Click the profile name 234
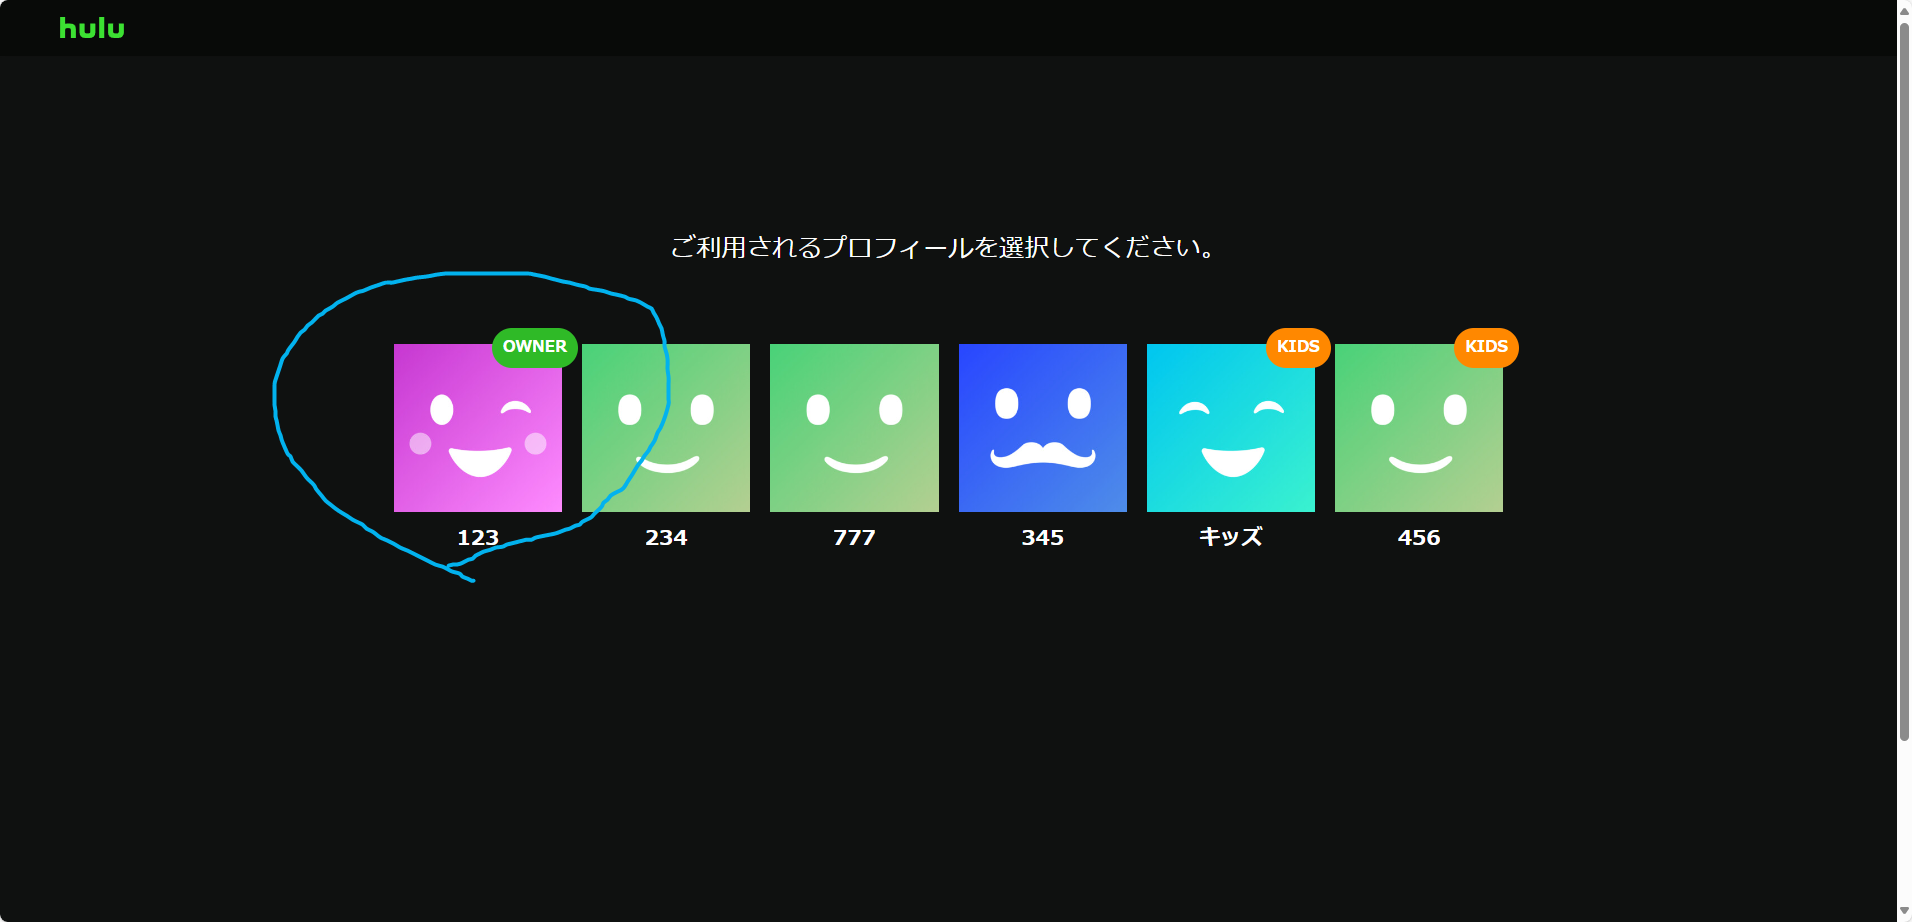Viewport: 1912px width, 922px height. 666,538
